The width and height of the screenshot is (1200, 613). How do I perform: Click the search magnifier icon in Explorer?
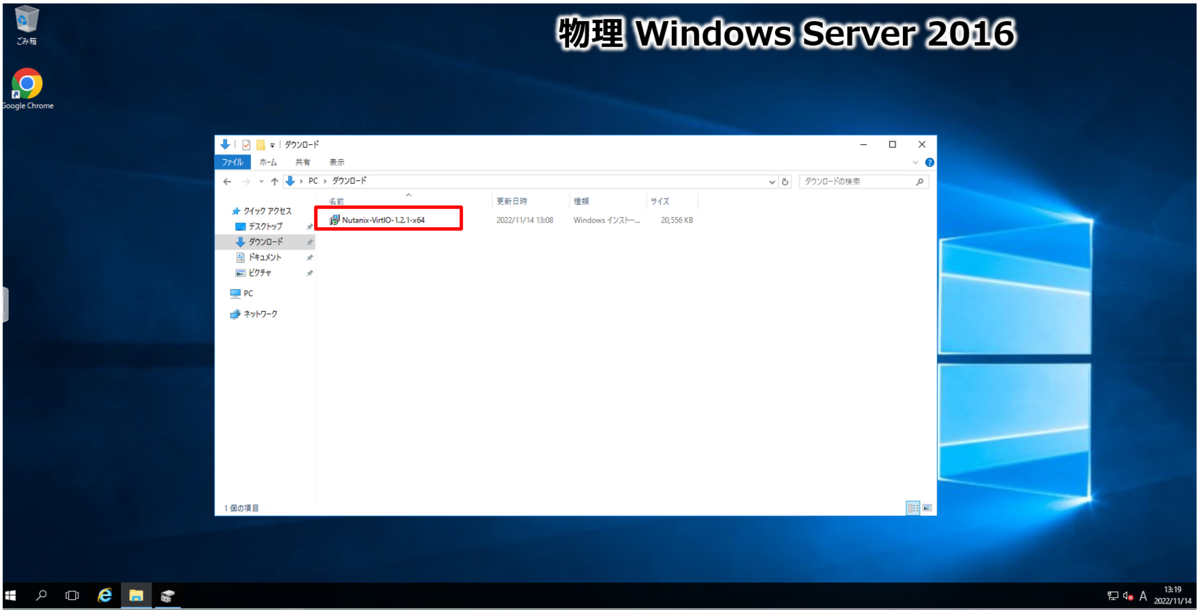[x=920, y=182]
